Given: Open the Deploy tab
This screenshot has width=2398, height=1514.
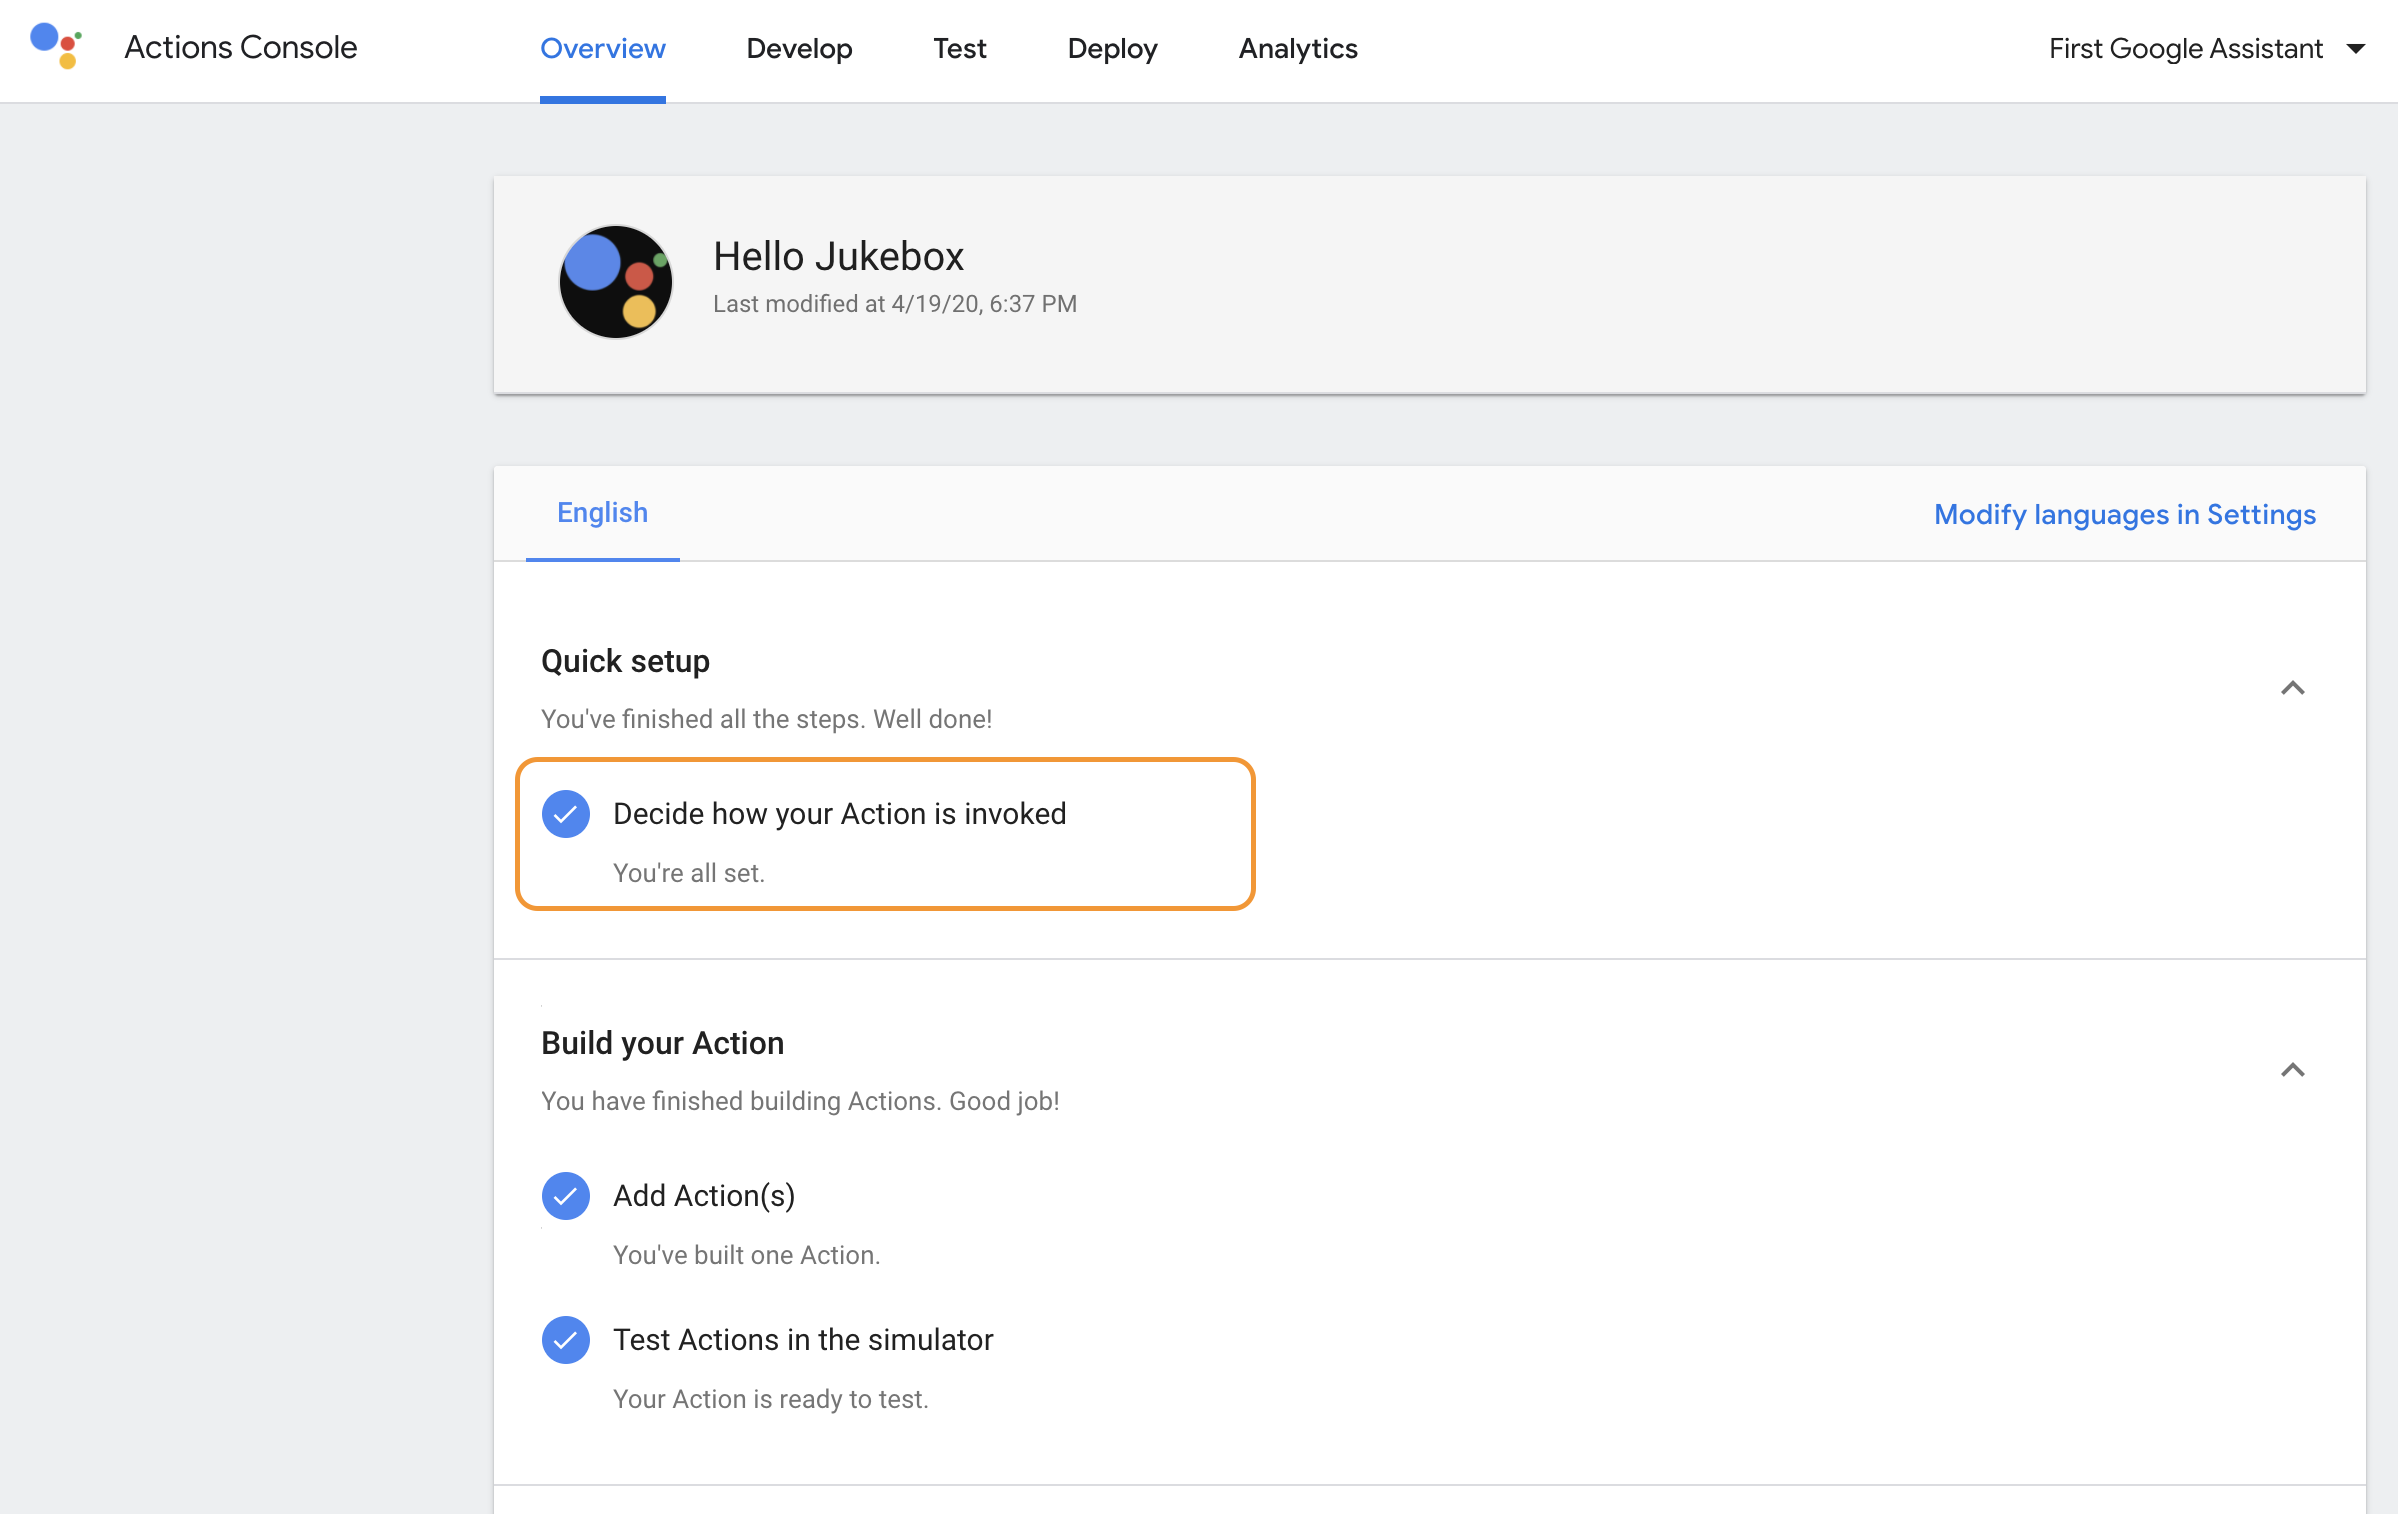Looking at the screenshot, I should [1112, 49].
